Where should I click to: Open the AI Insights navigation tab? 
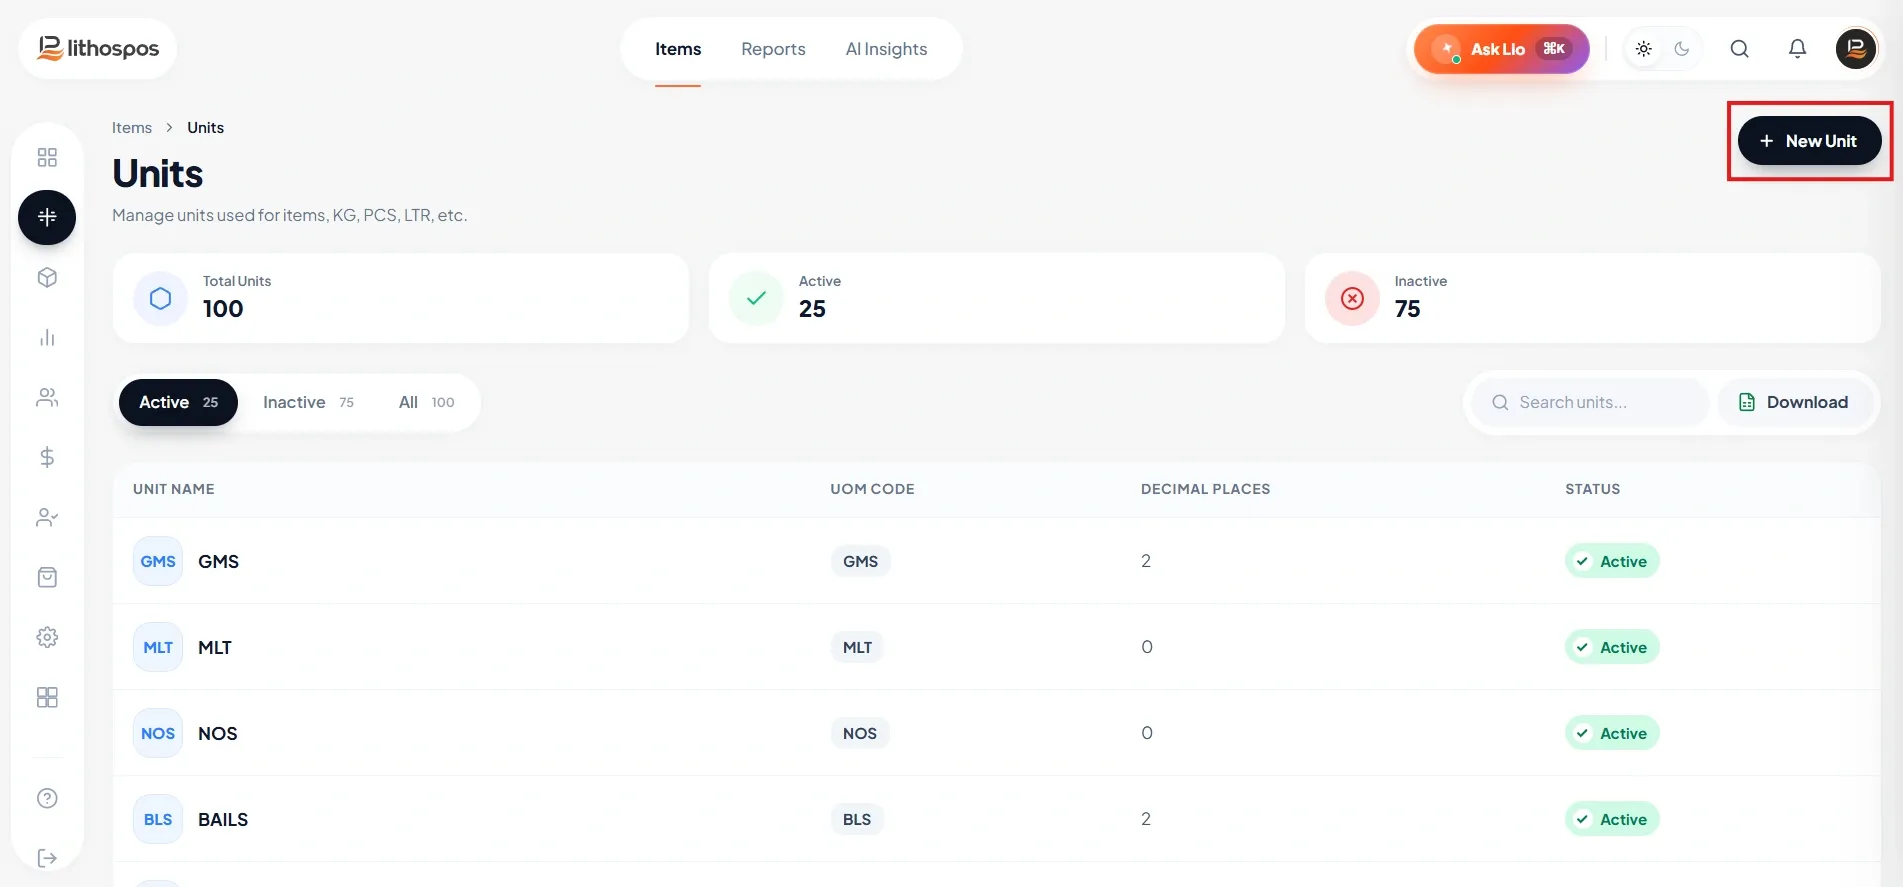[886, 49]
